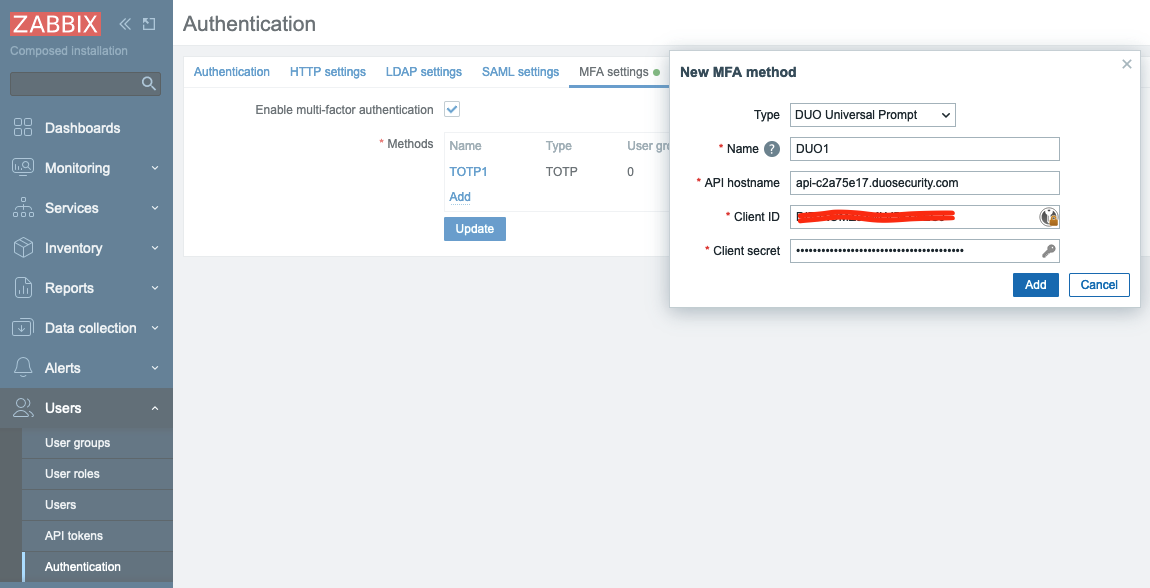Close the New MFA method dialog

point(1127,64)
